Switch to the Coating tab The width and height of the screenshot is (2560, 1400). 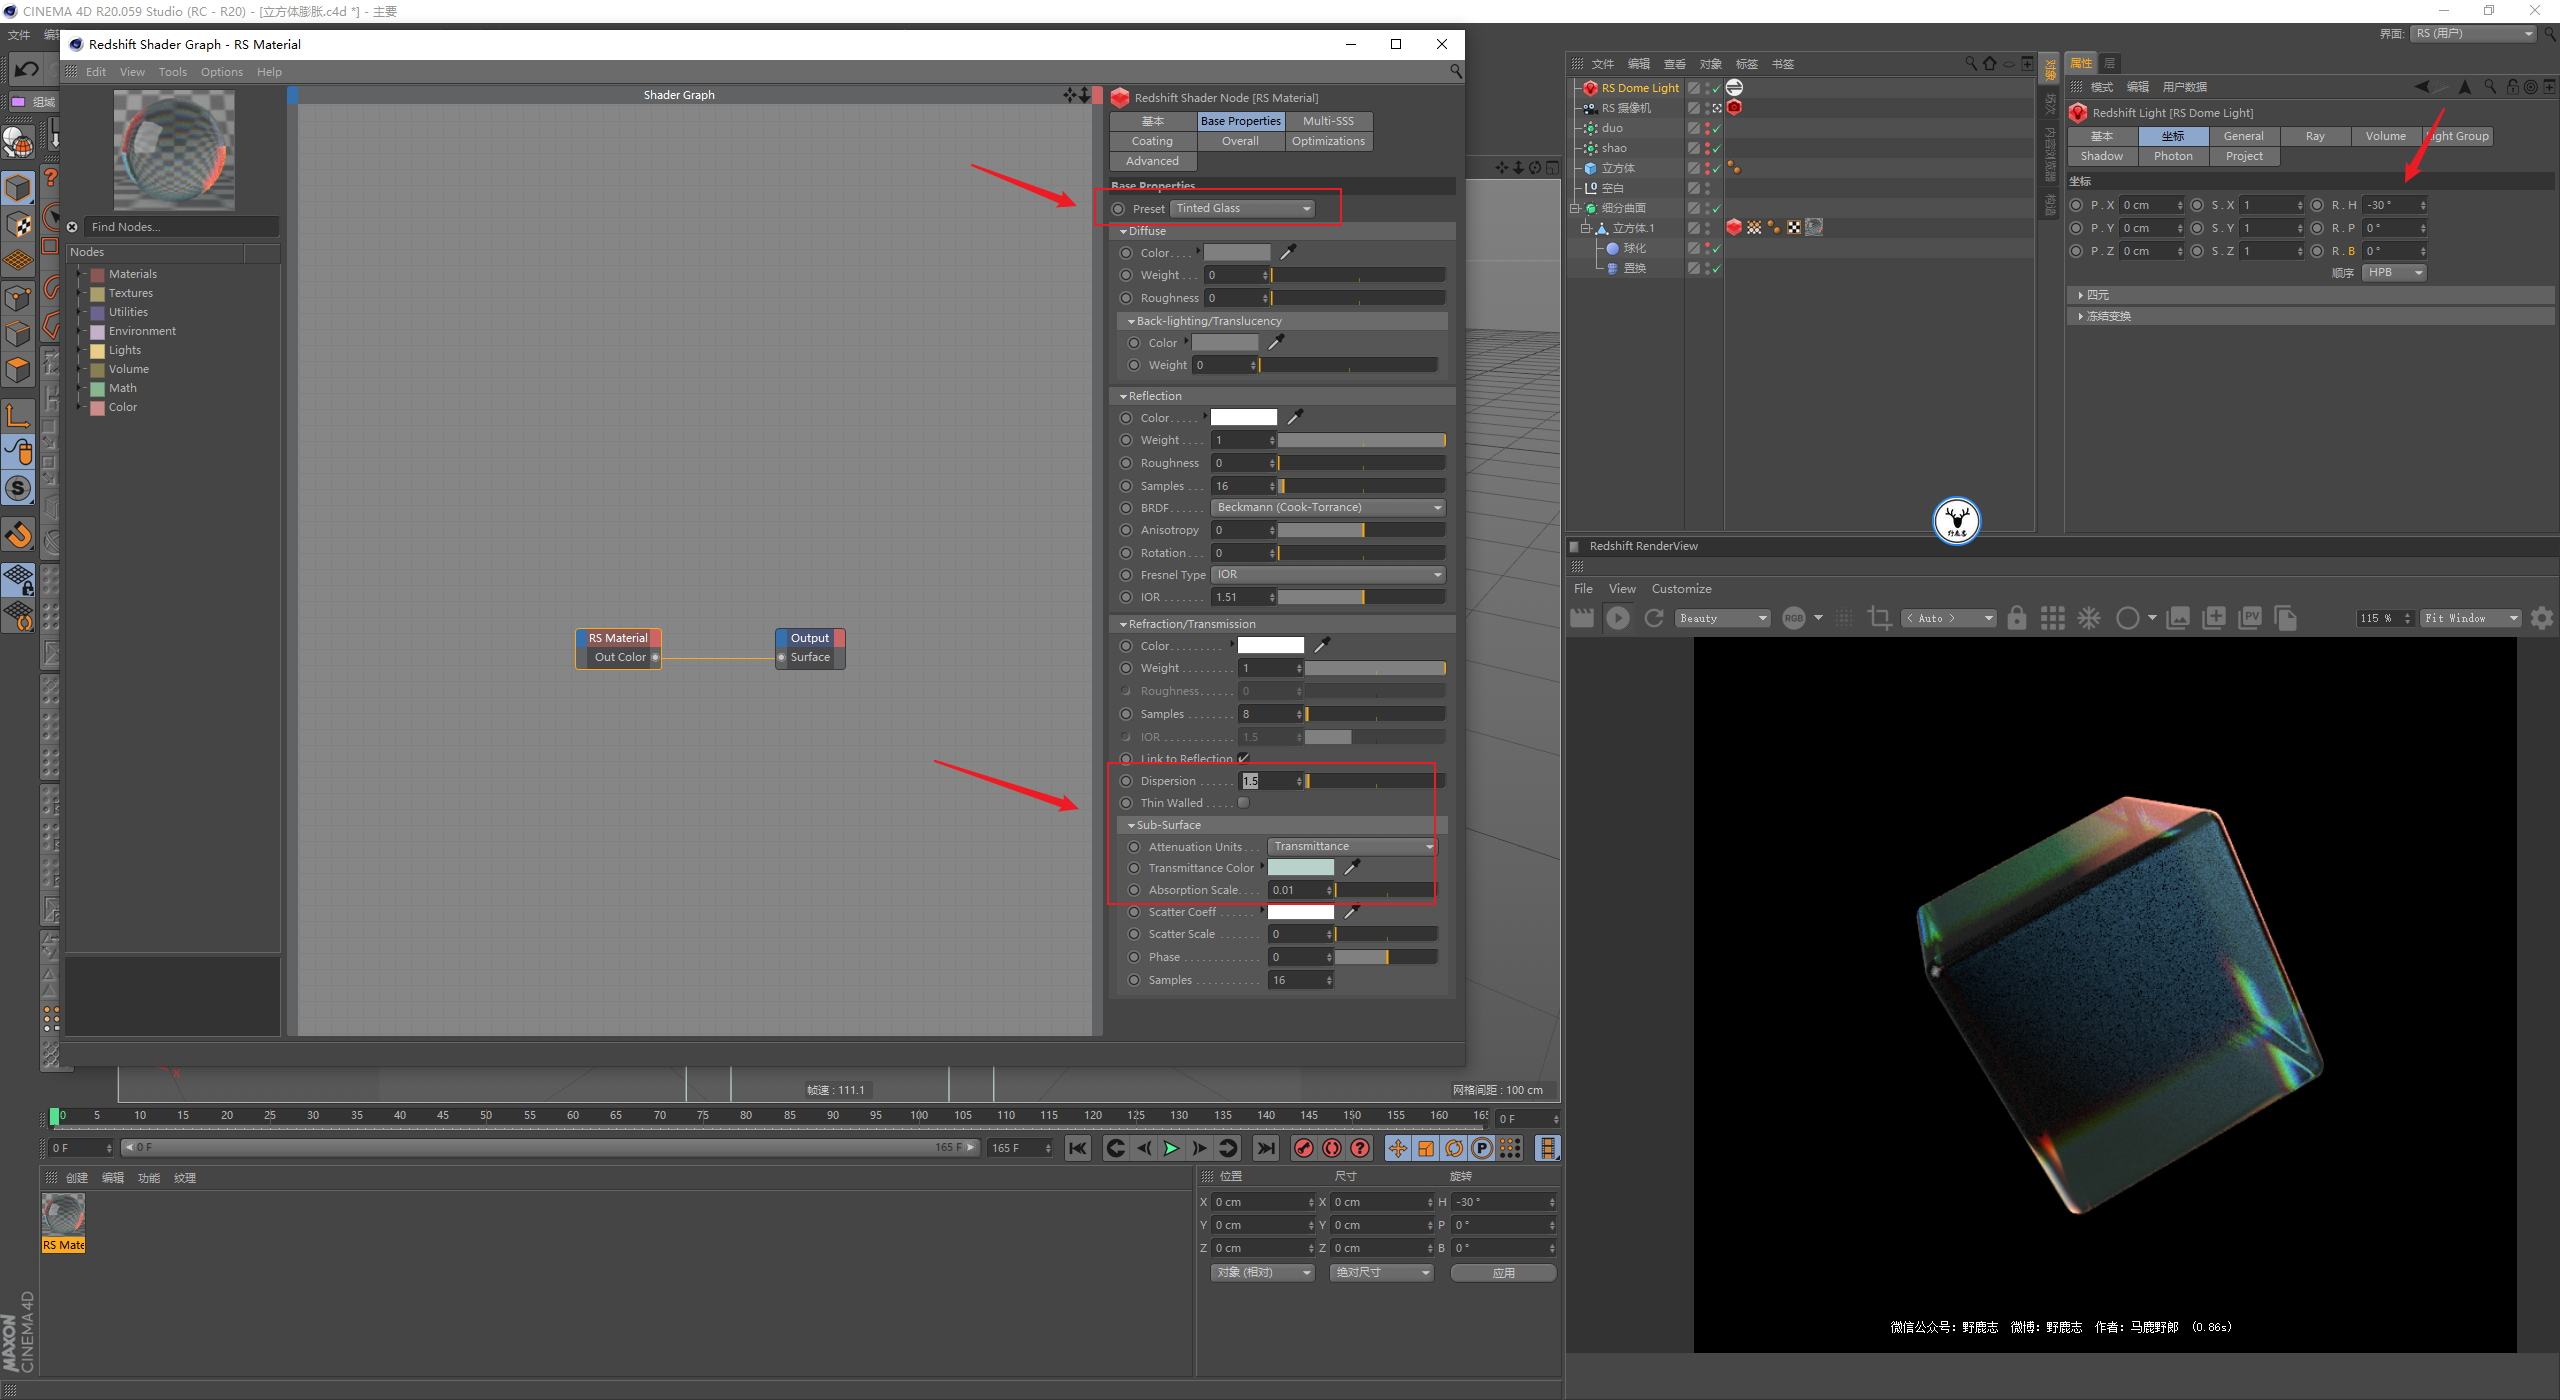click(1152, 141)
